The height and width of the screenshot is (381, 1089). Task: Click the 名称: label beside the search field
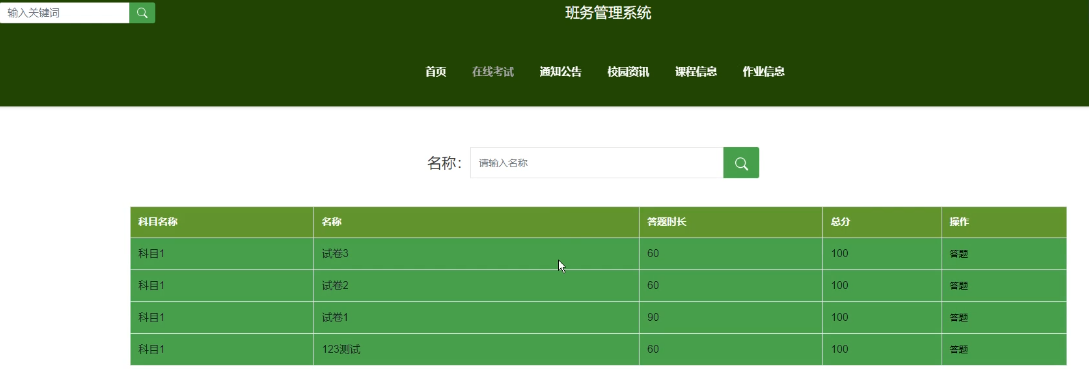444,163
